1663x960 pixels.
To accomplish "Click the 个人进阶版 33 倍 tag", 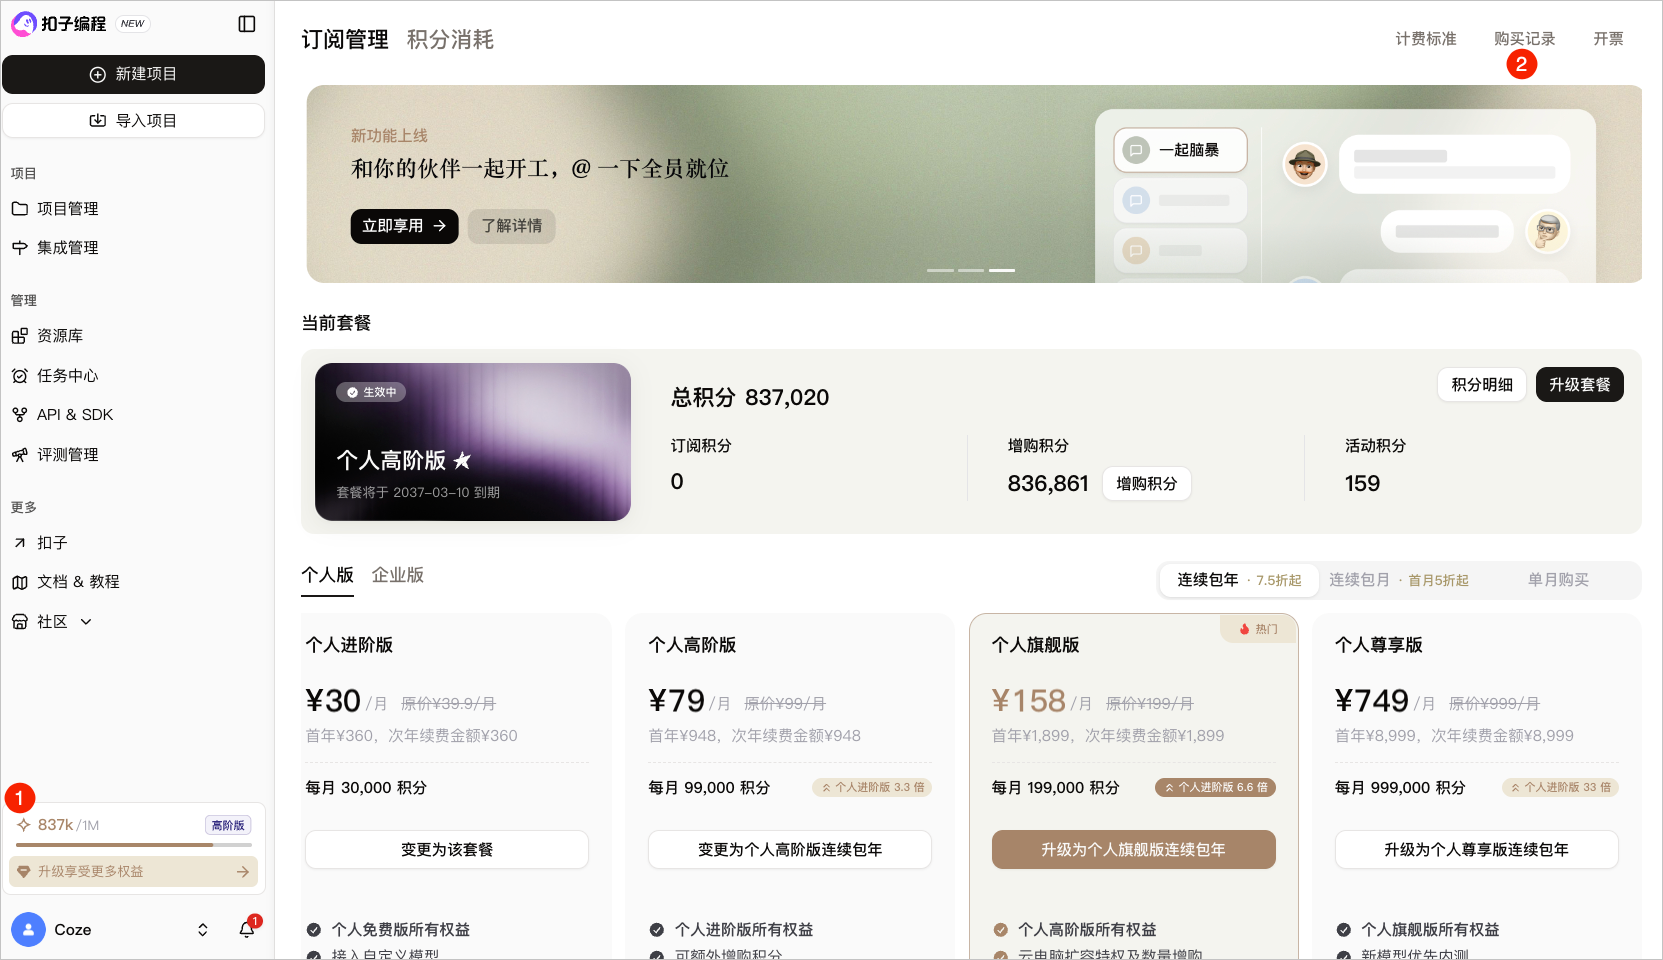I will (x=1560, y=788).
